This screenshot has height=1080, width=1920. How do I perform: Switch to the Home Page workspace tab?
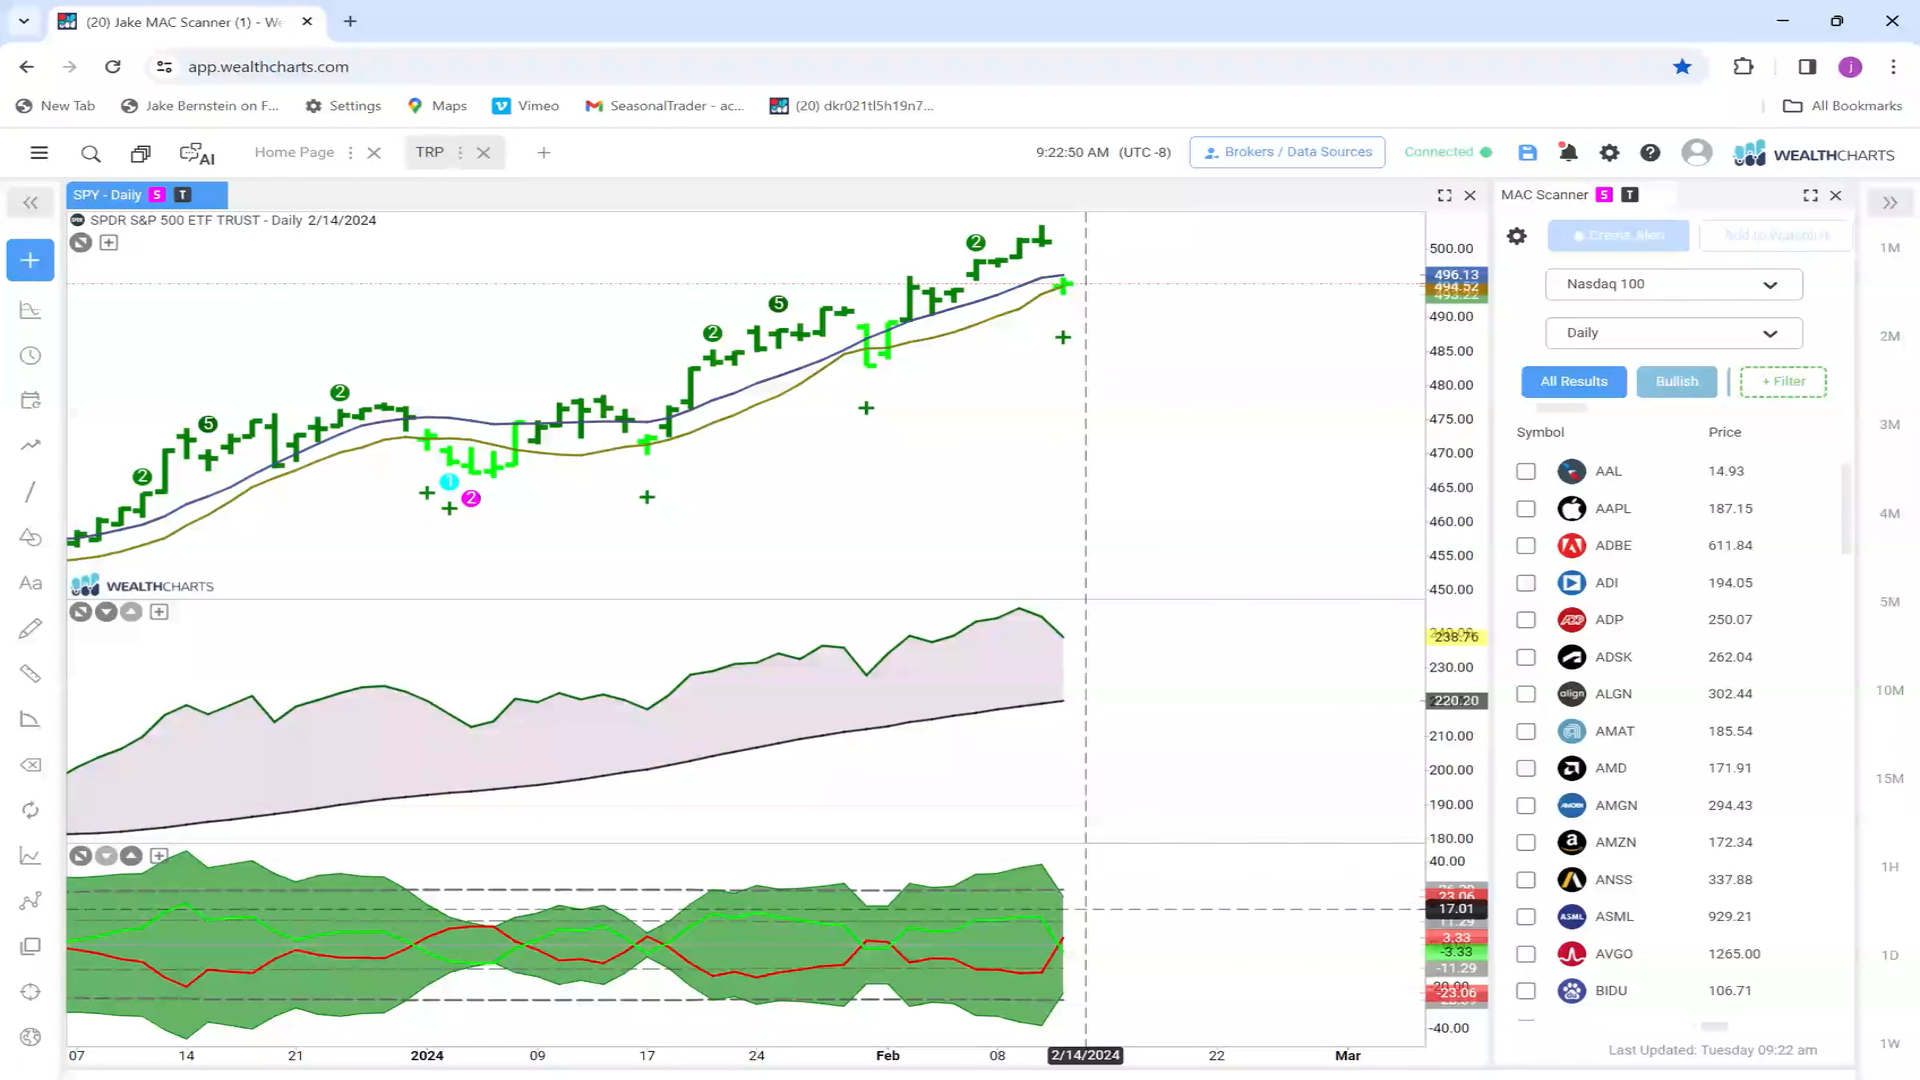pyautogui.click(x=294, y=152)
